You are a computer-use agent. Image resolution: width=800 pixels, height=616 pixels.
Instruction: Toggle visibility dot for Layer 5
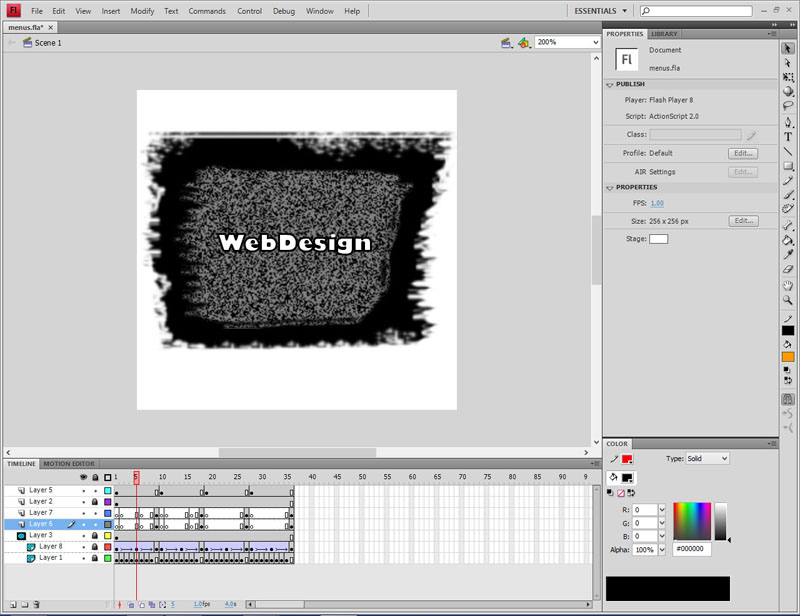(x=84, y=491)
